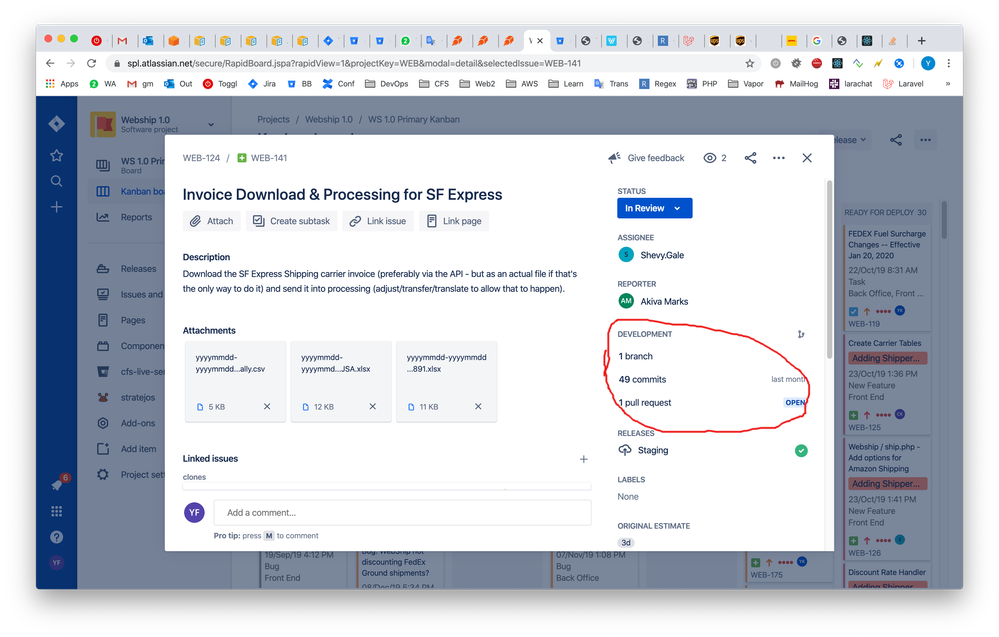This screenshot has height=637, width=999.
Task: Remove the 5 KB csv attachment
Action: 267,406
